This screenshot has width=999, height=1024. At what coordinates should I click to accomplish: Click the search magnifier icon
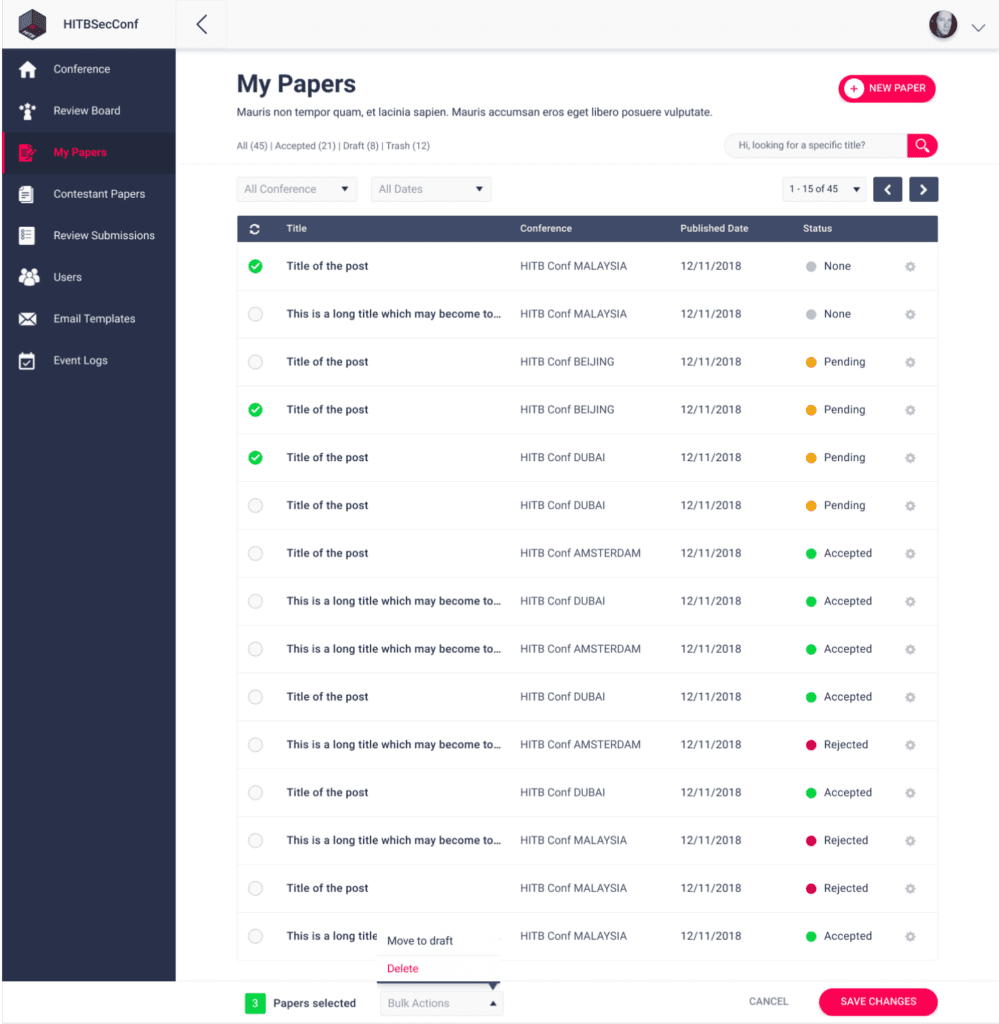[921, 145]
